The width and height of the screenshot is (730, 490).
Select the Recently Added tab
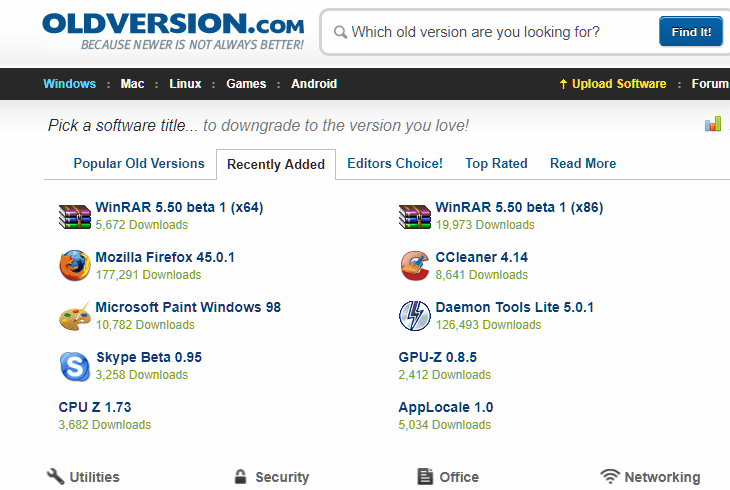point(276,164)
